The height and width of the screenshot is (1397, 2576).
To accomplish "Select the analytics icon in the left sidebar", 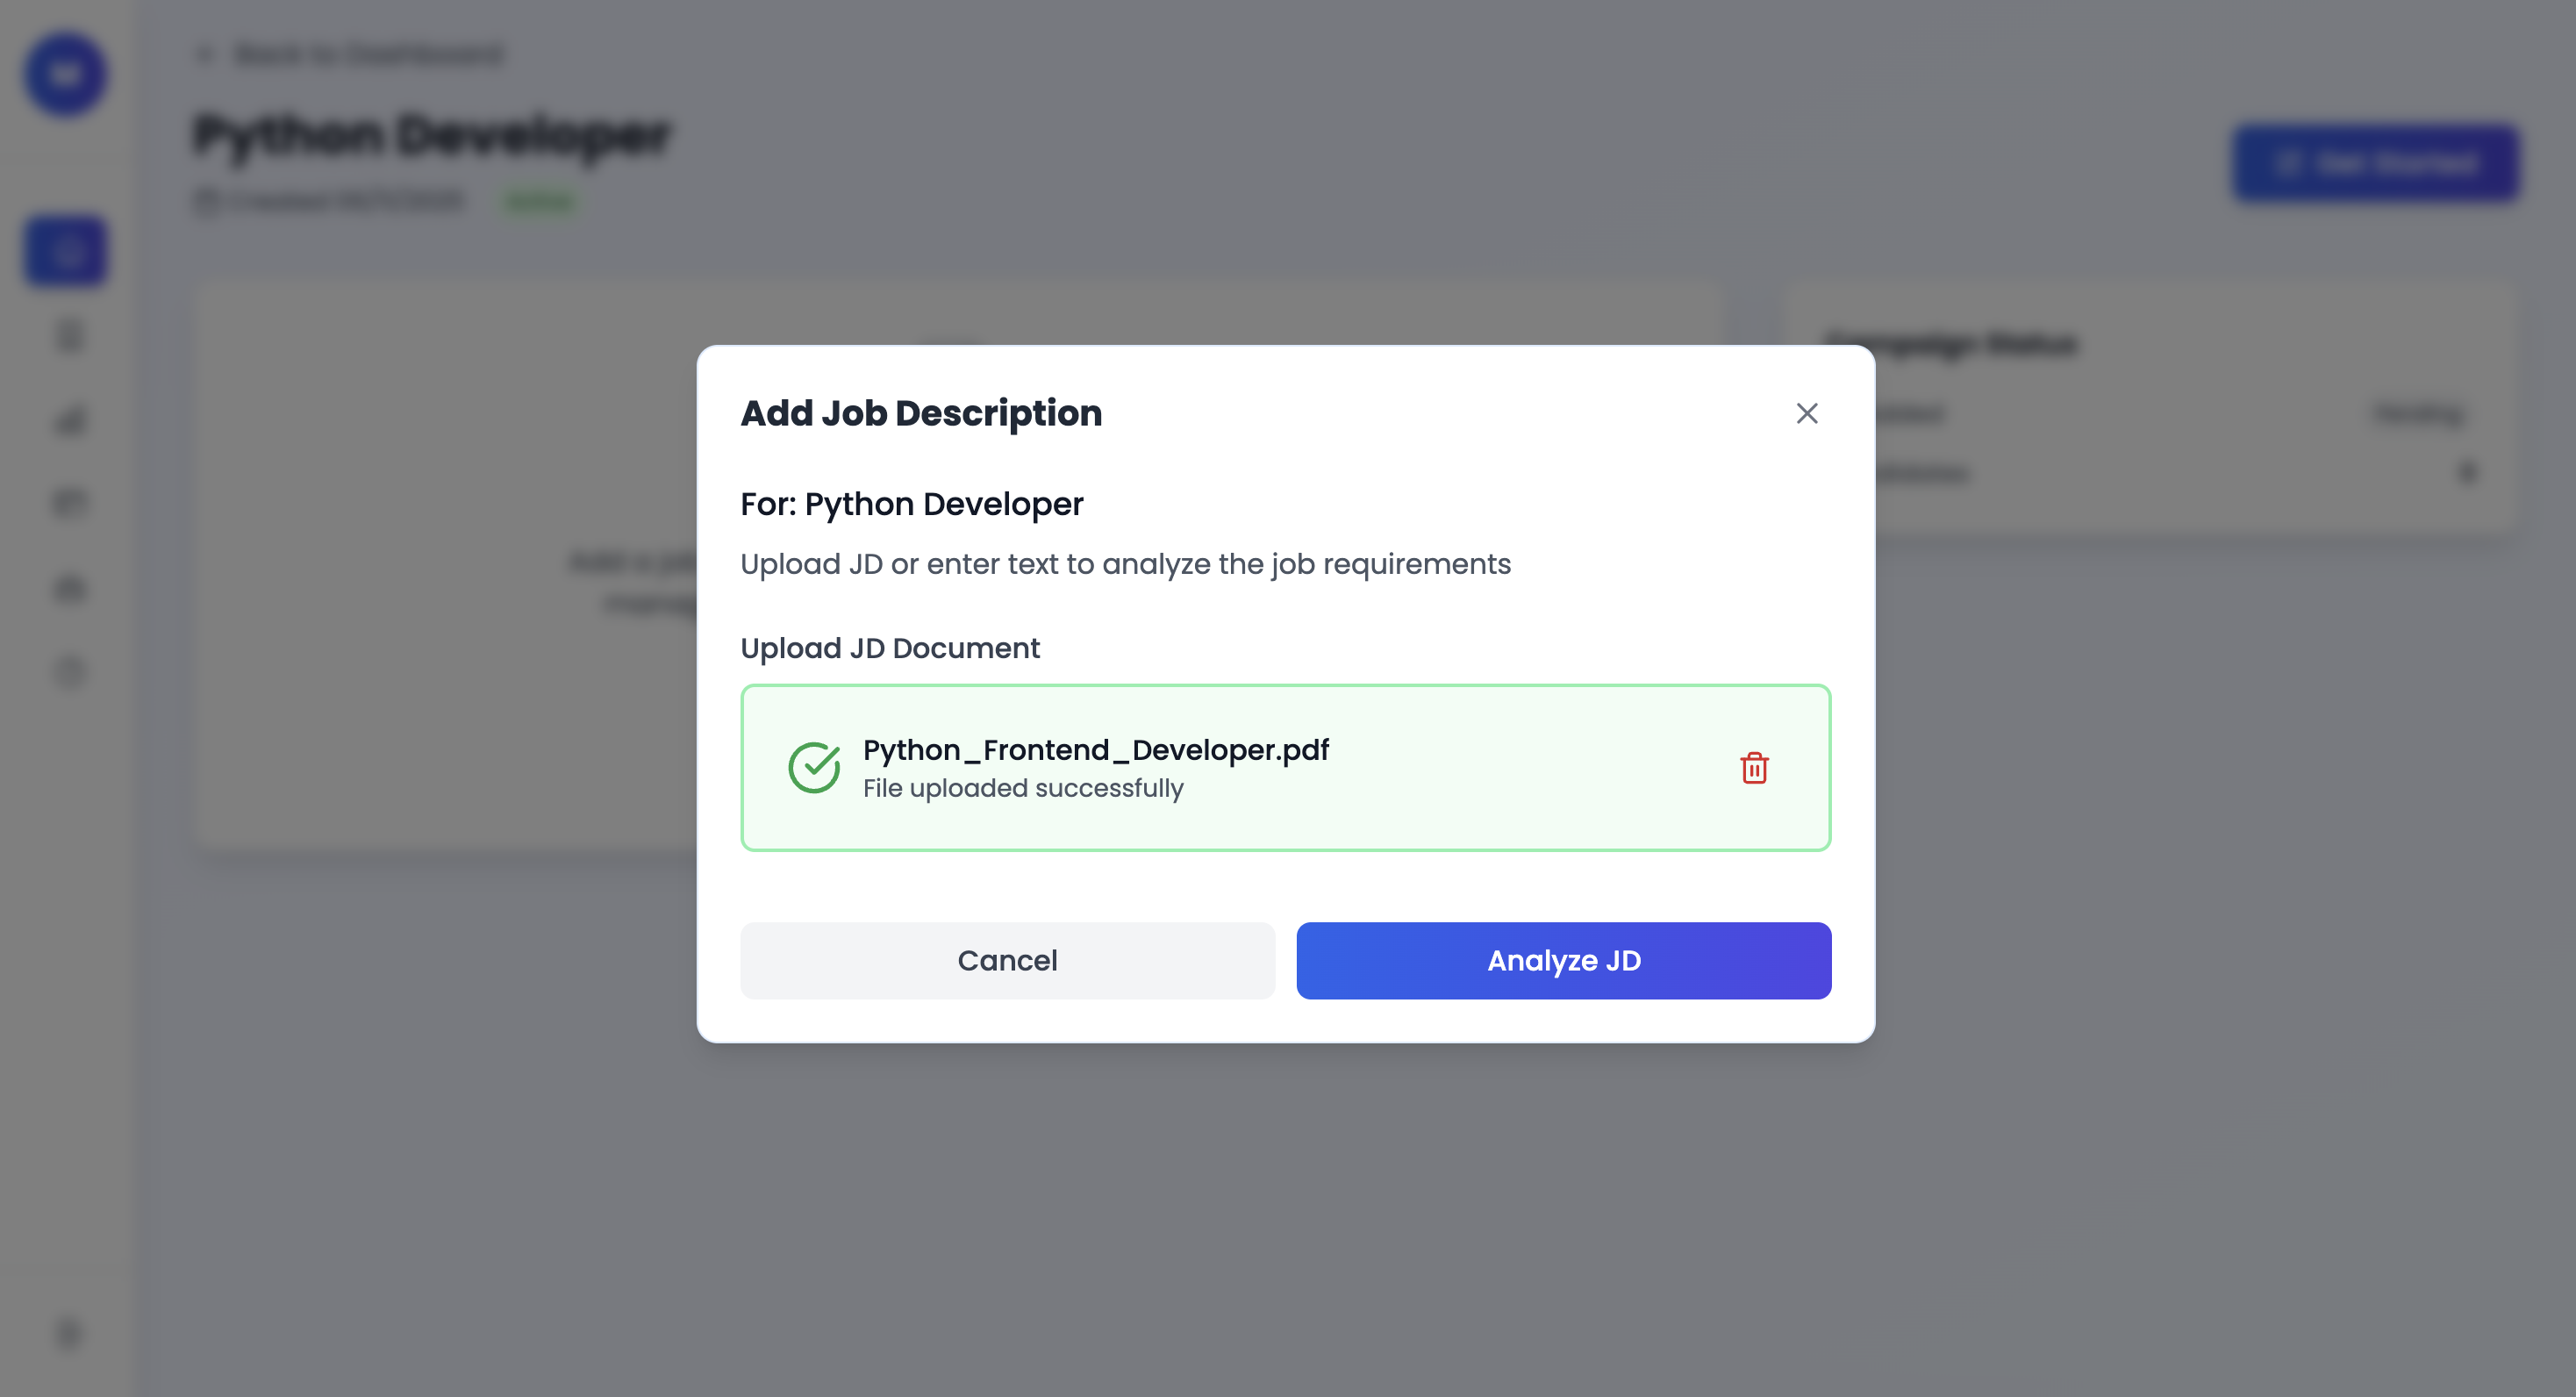I will tap(66, 420).
